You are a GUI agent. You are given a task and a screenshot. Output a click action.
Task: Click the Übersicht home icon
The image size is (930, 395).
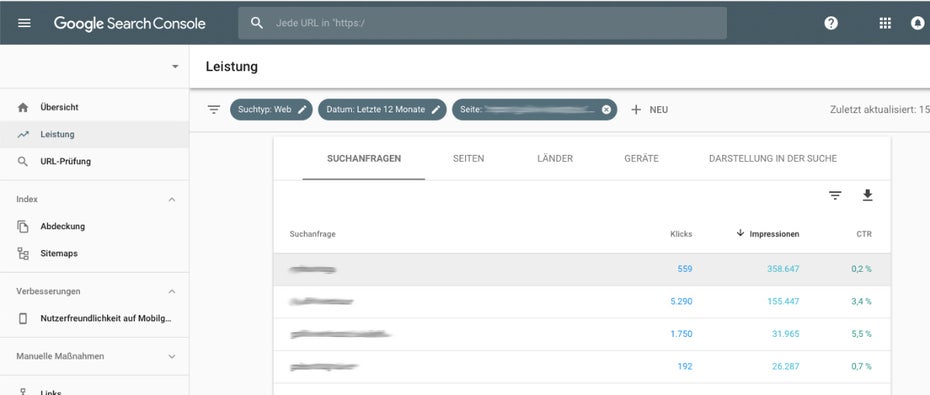[x=23, y=107]
